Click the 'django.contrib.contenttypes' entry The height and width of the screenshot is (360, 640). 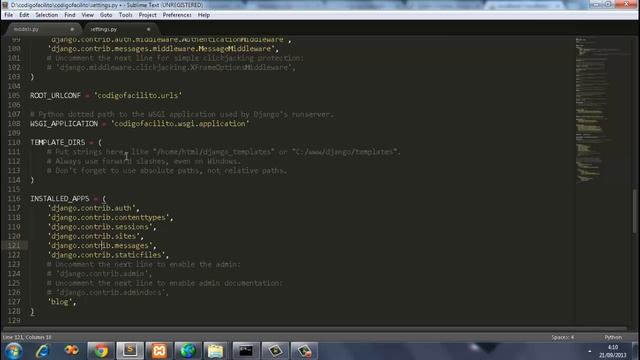pyautogui.click(x=110, y=218)
